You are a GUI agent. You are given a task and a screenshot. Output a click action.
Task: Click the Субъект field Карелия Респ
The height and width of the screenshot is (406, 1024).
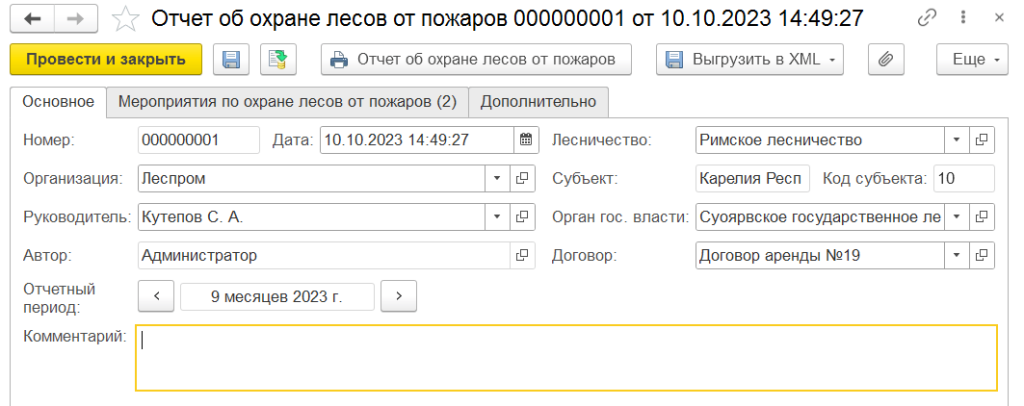coord(752,178)
